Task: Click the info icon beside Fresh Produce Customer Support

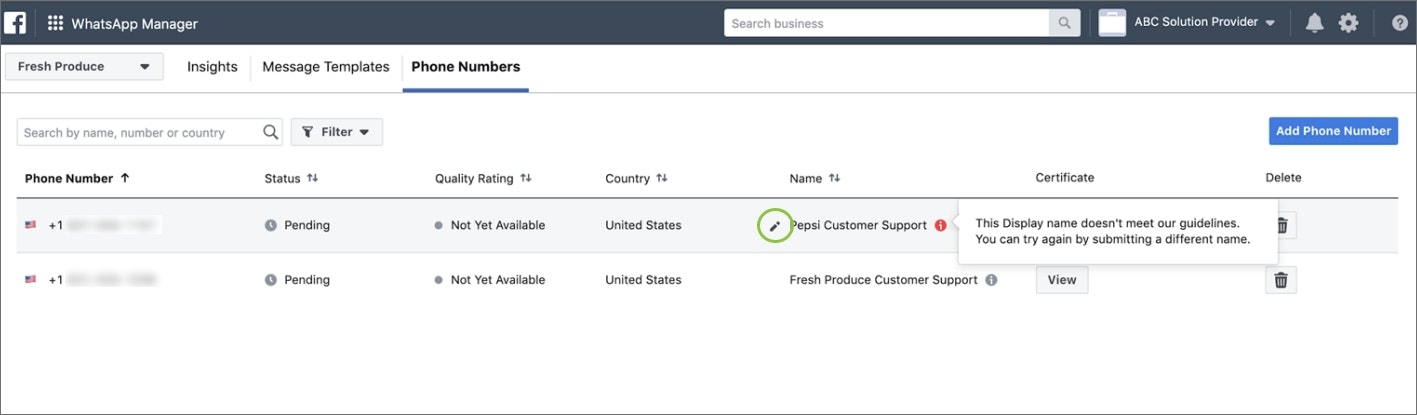Action: tap(991, 280)
